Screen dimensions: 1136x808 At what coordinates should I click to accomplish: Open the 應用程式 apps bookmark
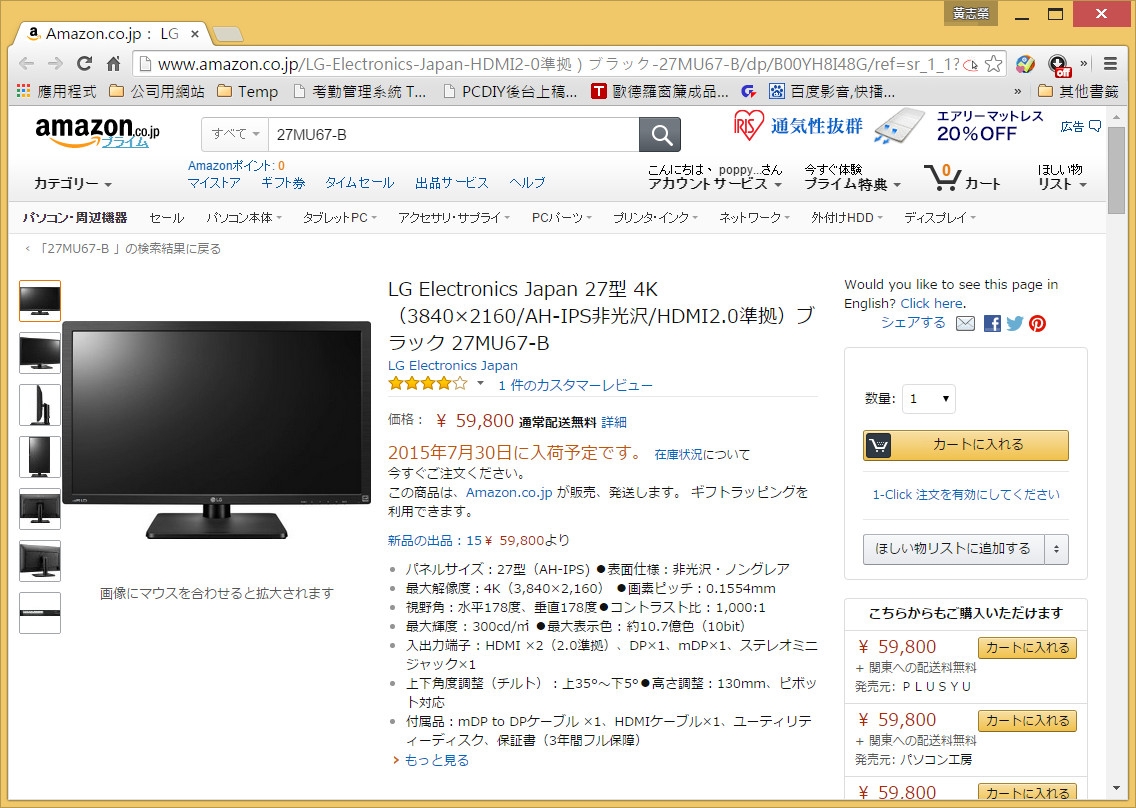click(x=56, y=91)
